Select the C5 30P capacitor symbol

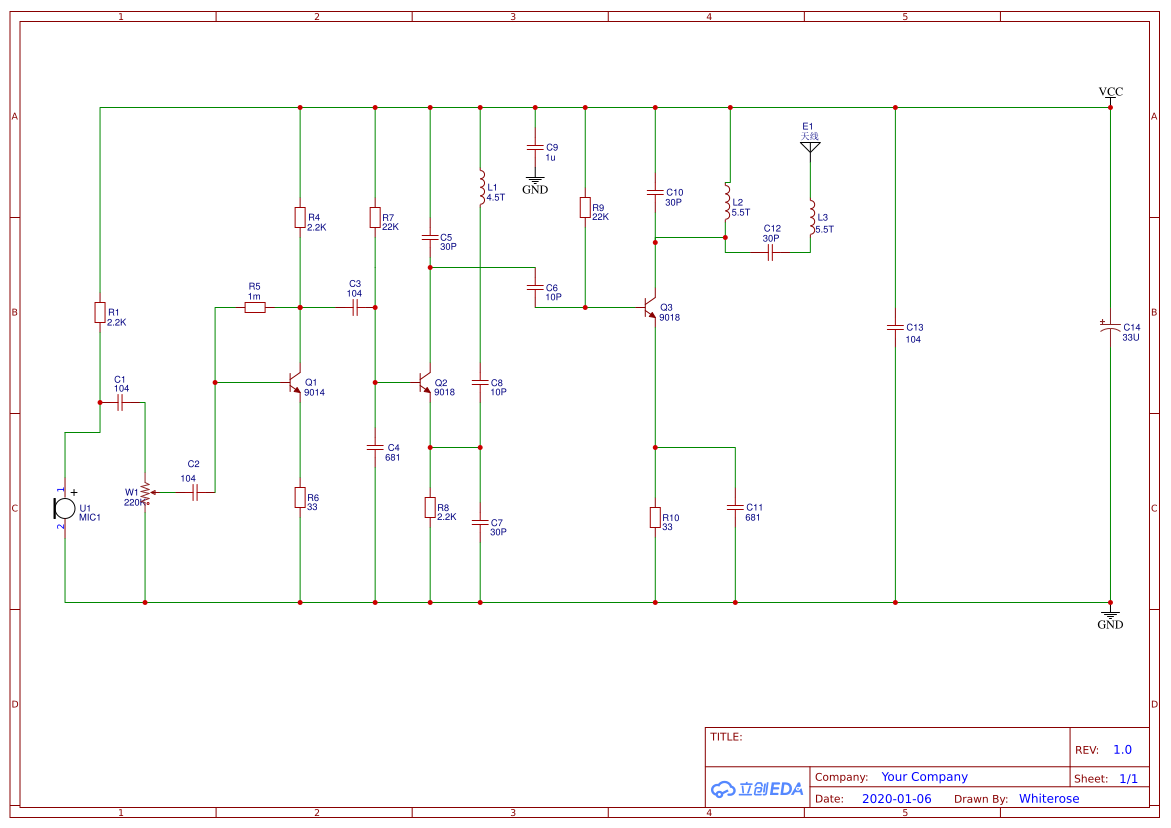[430, 237]
